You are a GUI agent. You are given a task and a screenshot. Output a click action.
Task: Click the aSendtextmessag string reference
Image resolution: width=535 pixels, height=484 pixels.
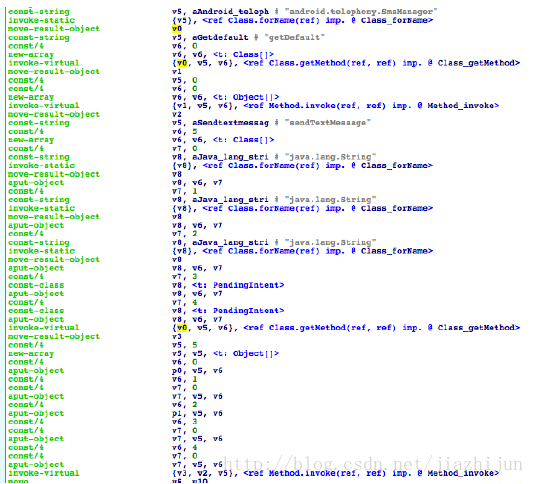[231, 123]
